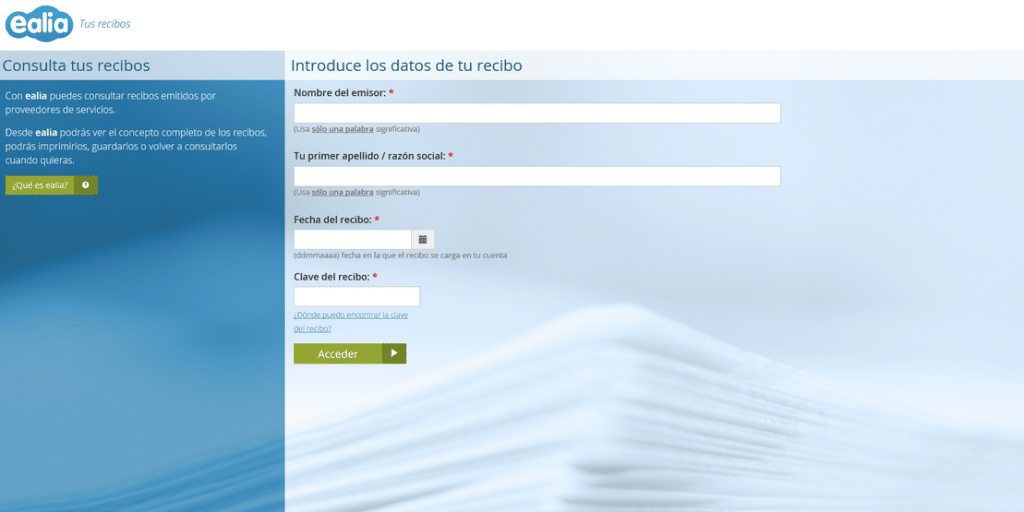Click the "Tus recibos" header text
The height and width of the screenshot is (512, 1024).
(105, 24)
